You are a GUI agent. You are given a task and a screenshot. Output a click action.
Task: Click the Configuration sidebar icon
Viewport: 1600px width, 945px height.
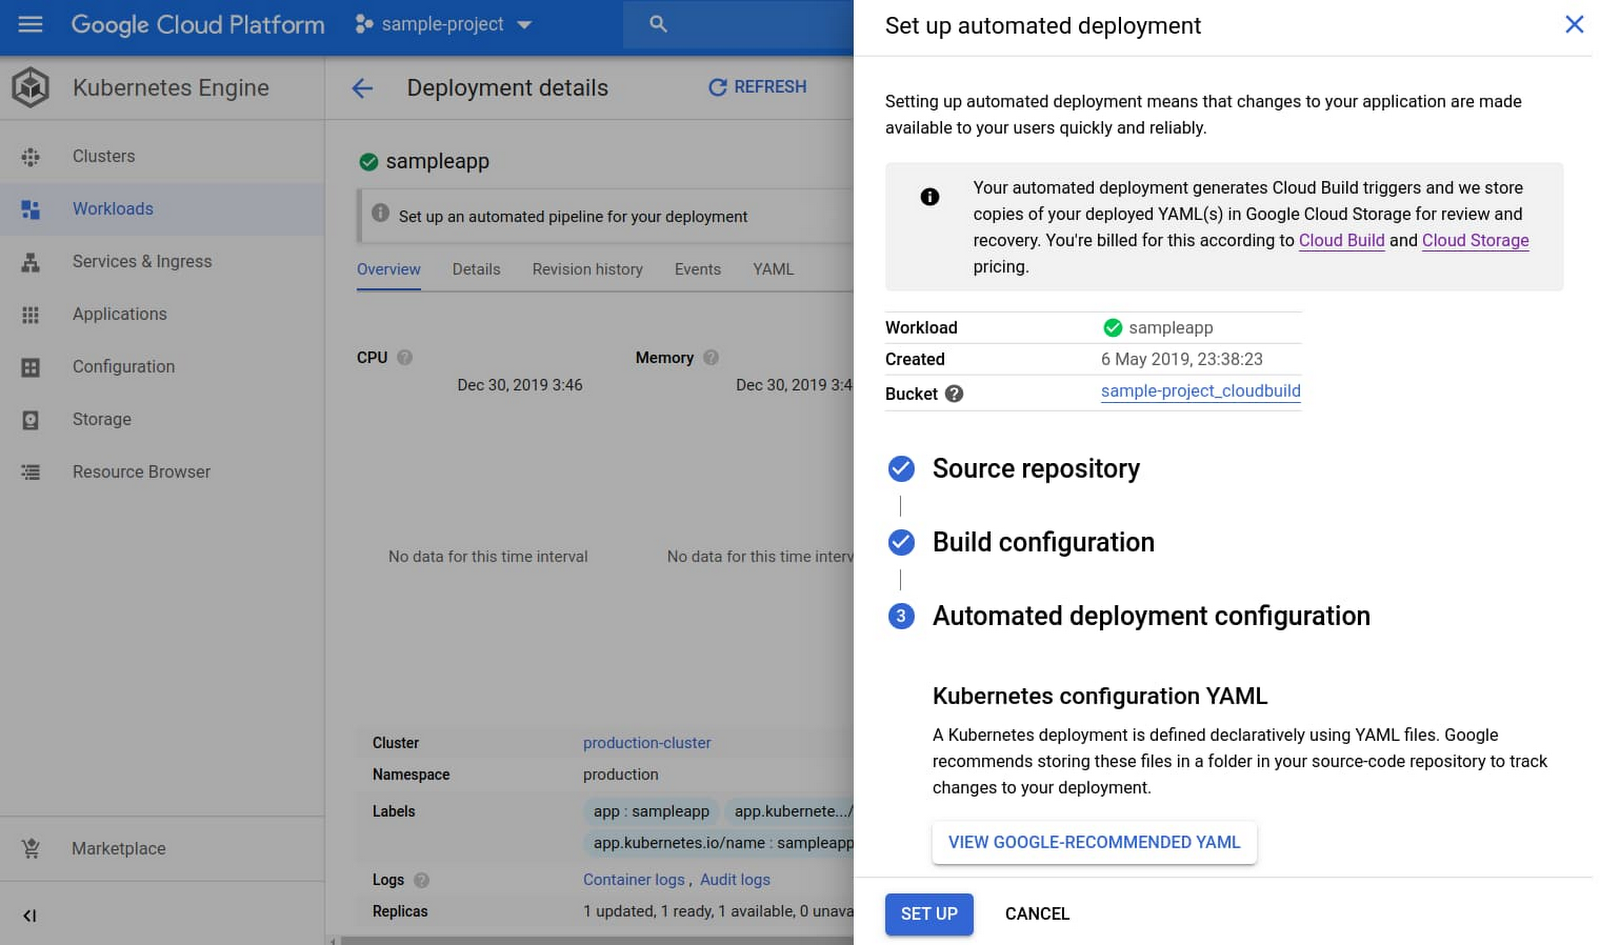point(31,367)
